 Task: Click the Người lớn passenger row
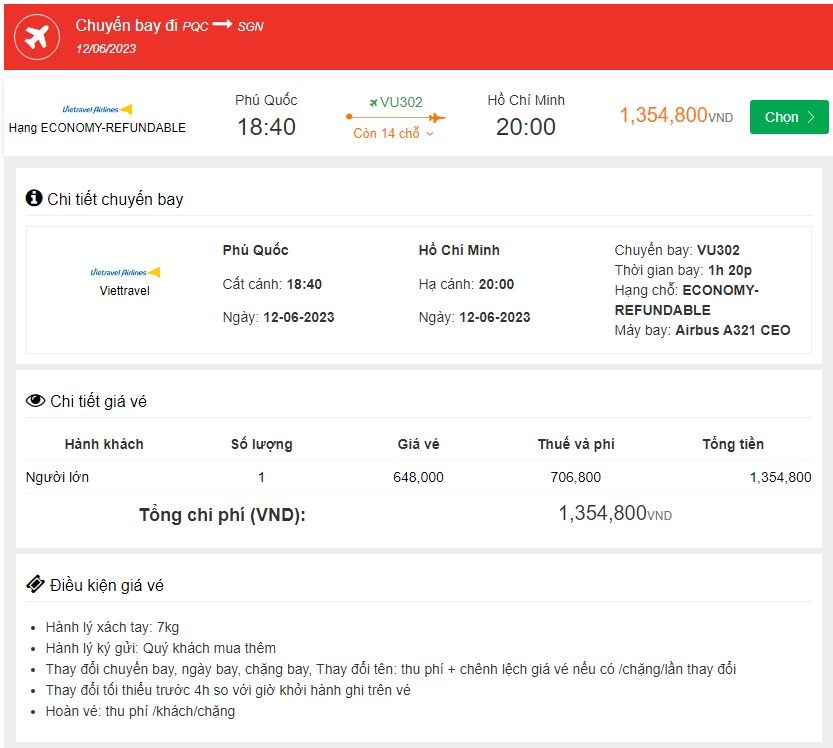coord(57,477)
